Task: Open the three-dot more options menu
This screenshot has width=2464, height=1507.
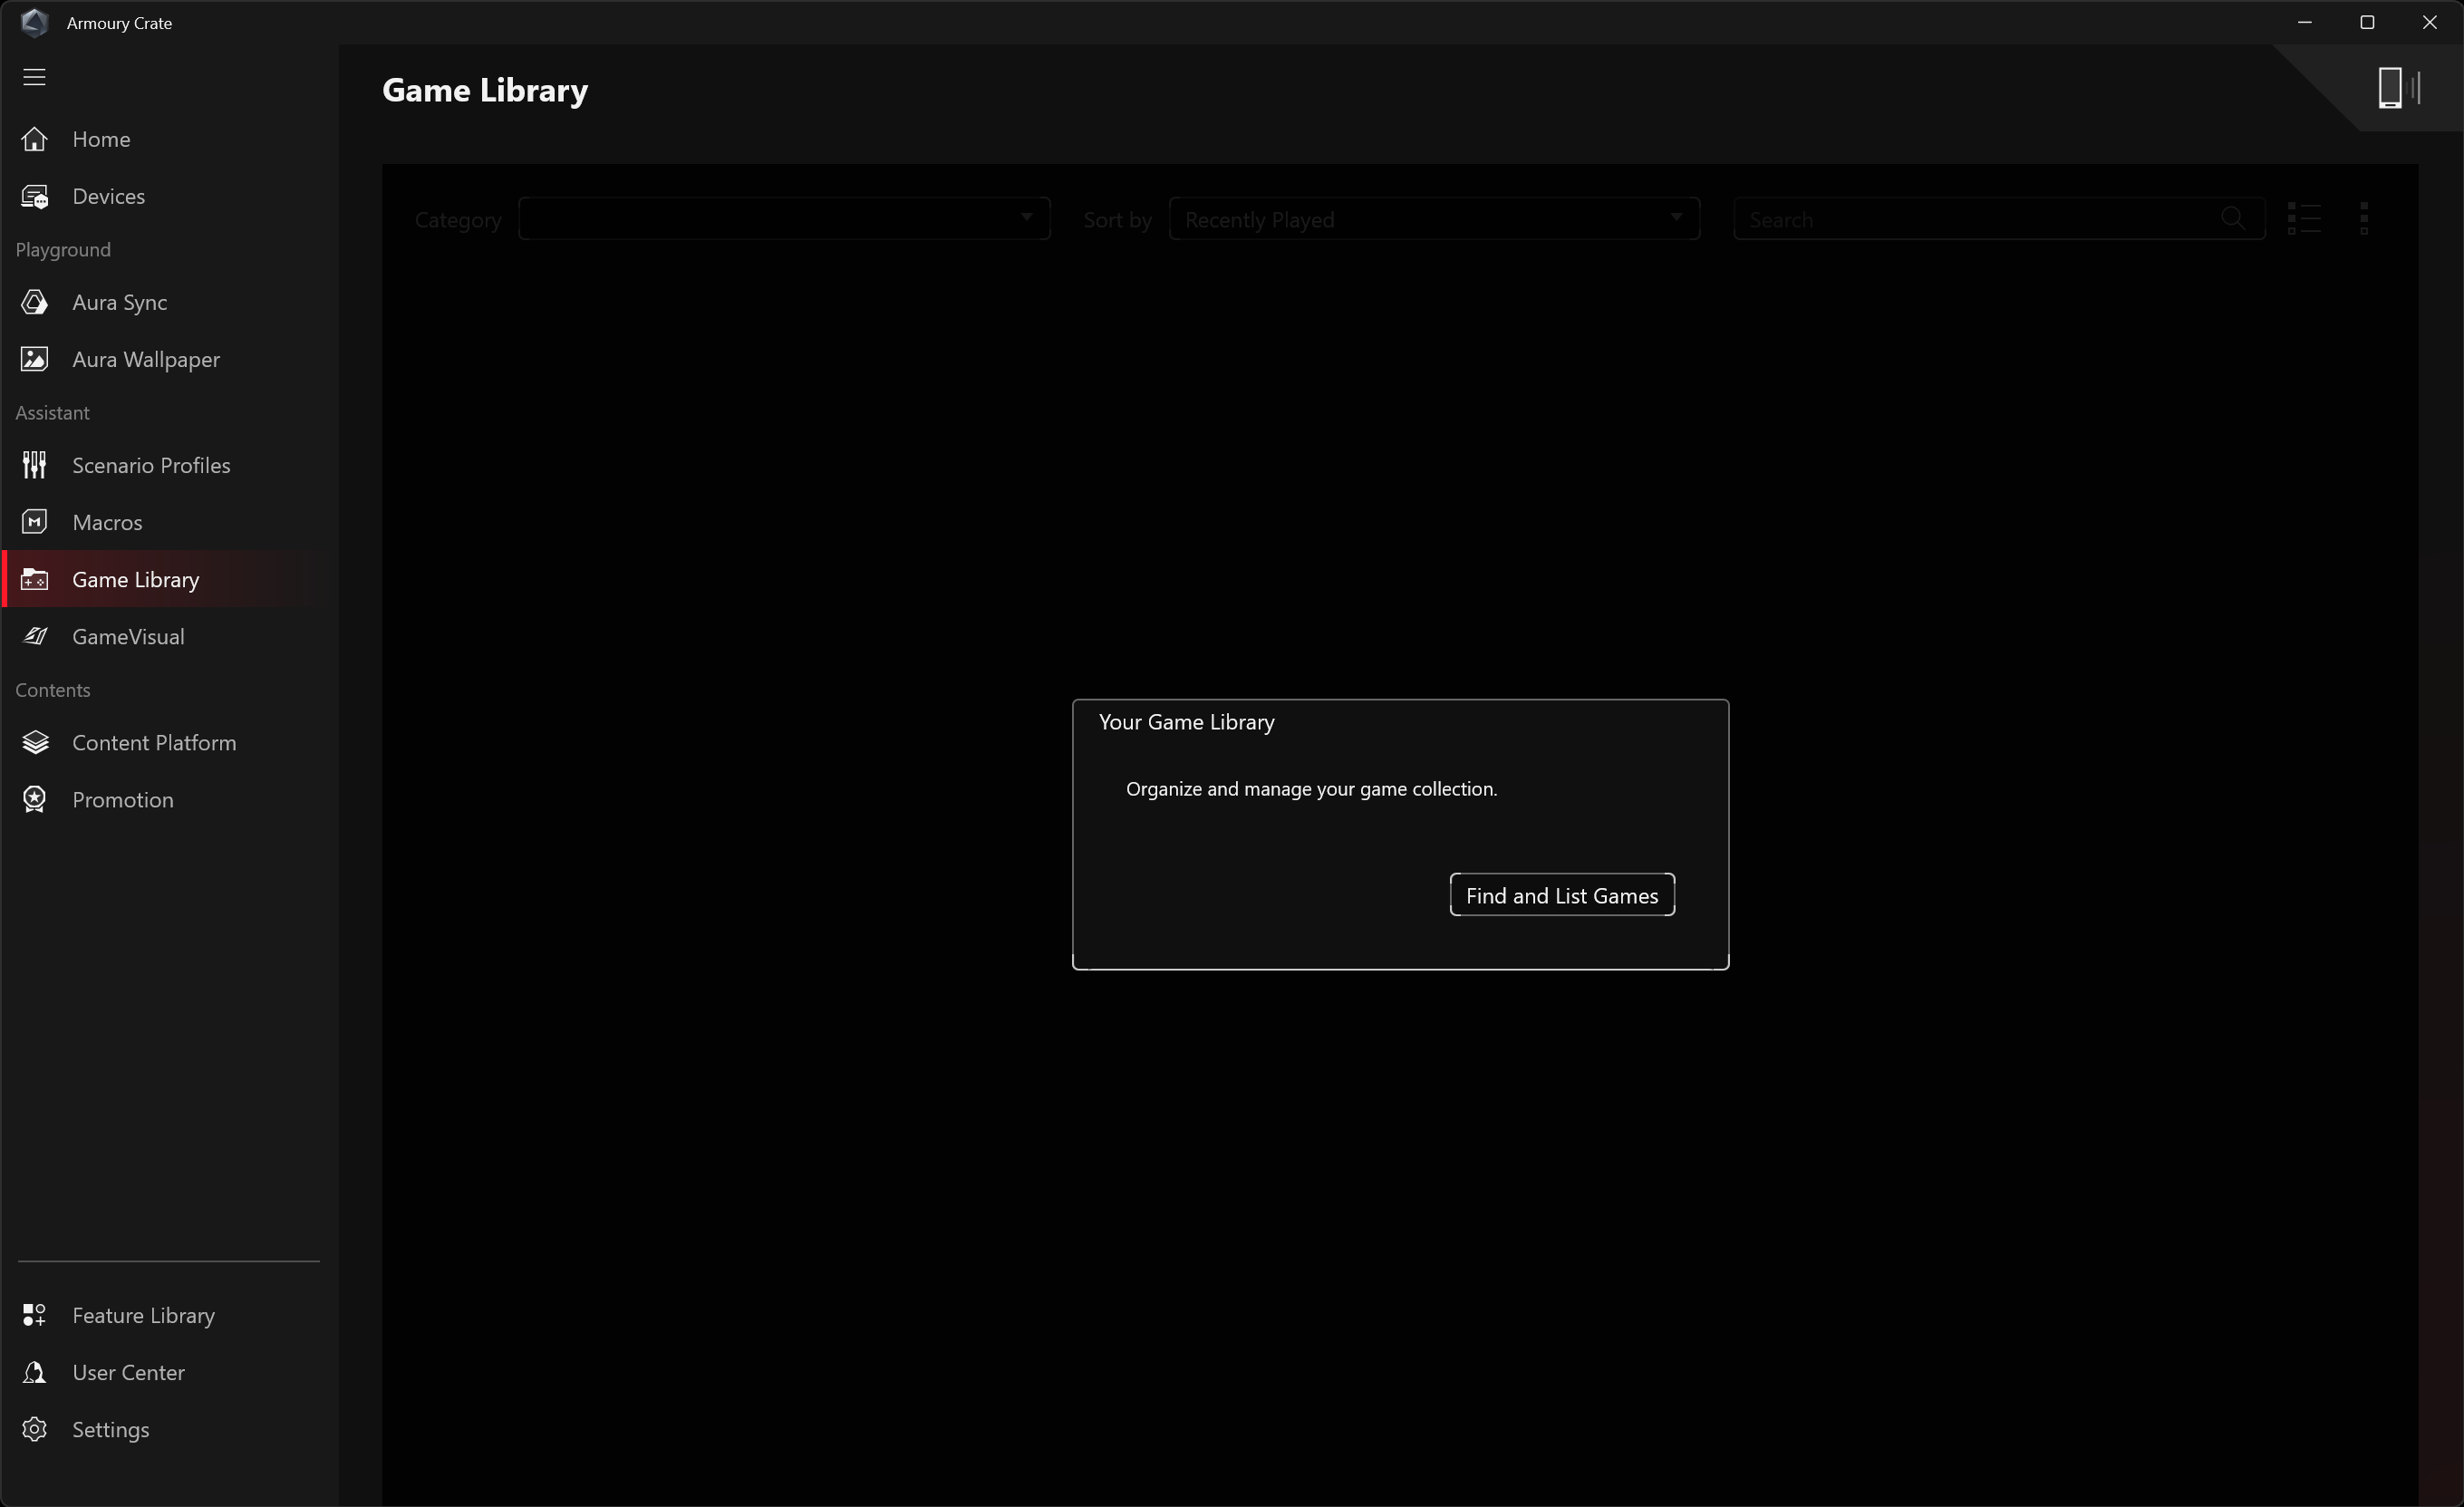Action: pos(2363,218)
